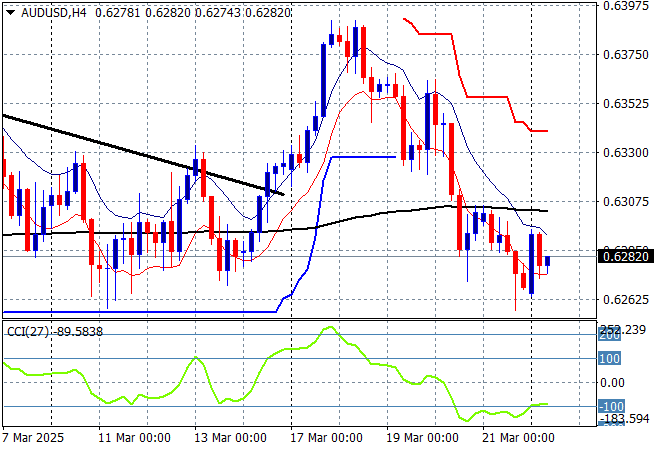The width and height of the screenshot is (660, 450).
Task: Click the 21 Mar 00:00 date label
Action: click(x=518, y=438)
